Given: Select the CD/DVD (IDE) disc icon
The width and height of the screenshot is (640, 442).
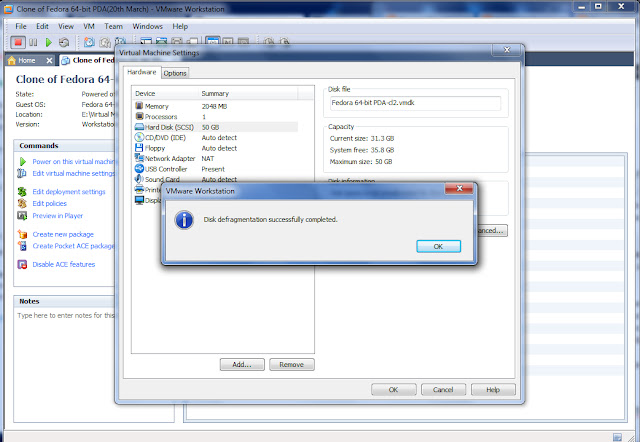Looking at the screenshot, I should point(139,138).
